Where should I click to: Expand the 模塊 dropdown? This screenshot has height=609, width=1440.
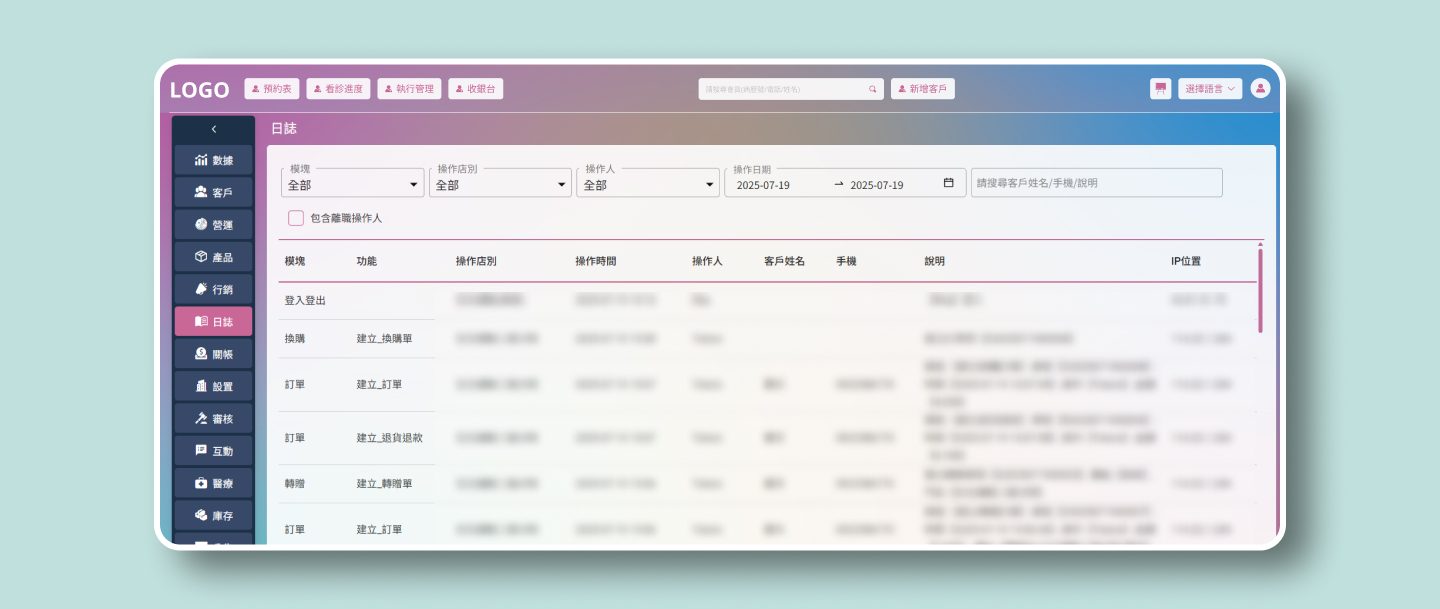click(x=352, y=184)
